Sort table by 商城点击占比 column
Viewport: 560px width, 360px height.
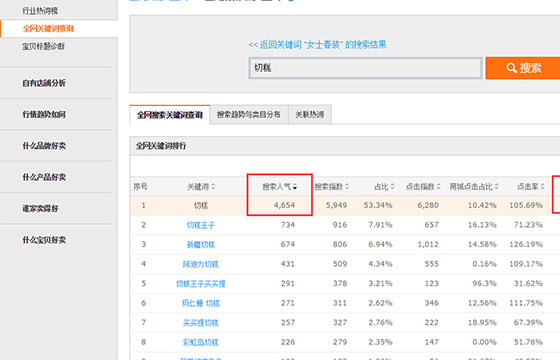click(474, 186)
